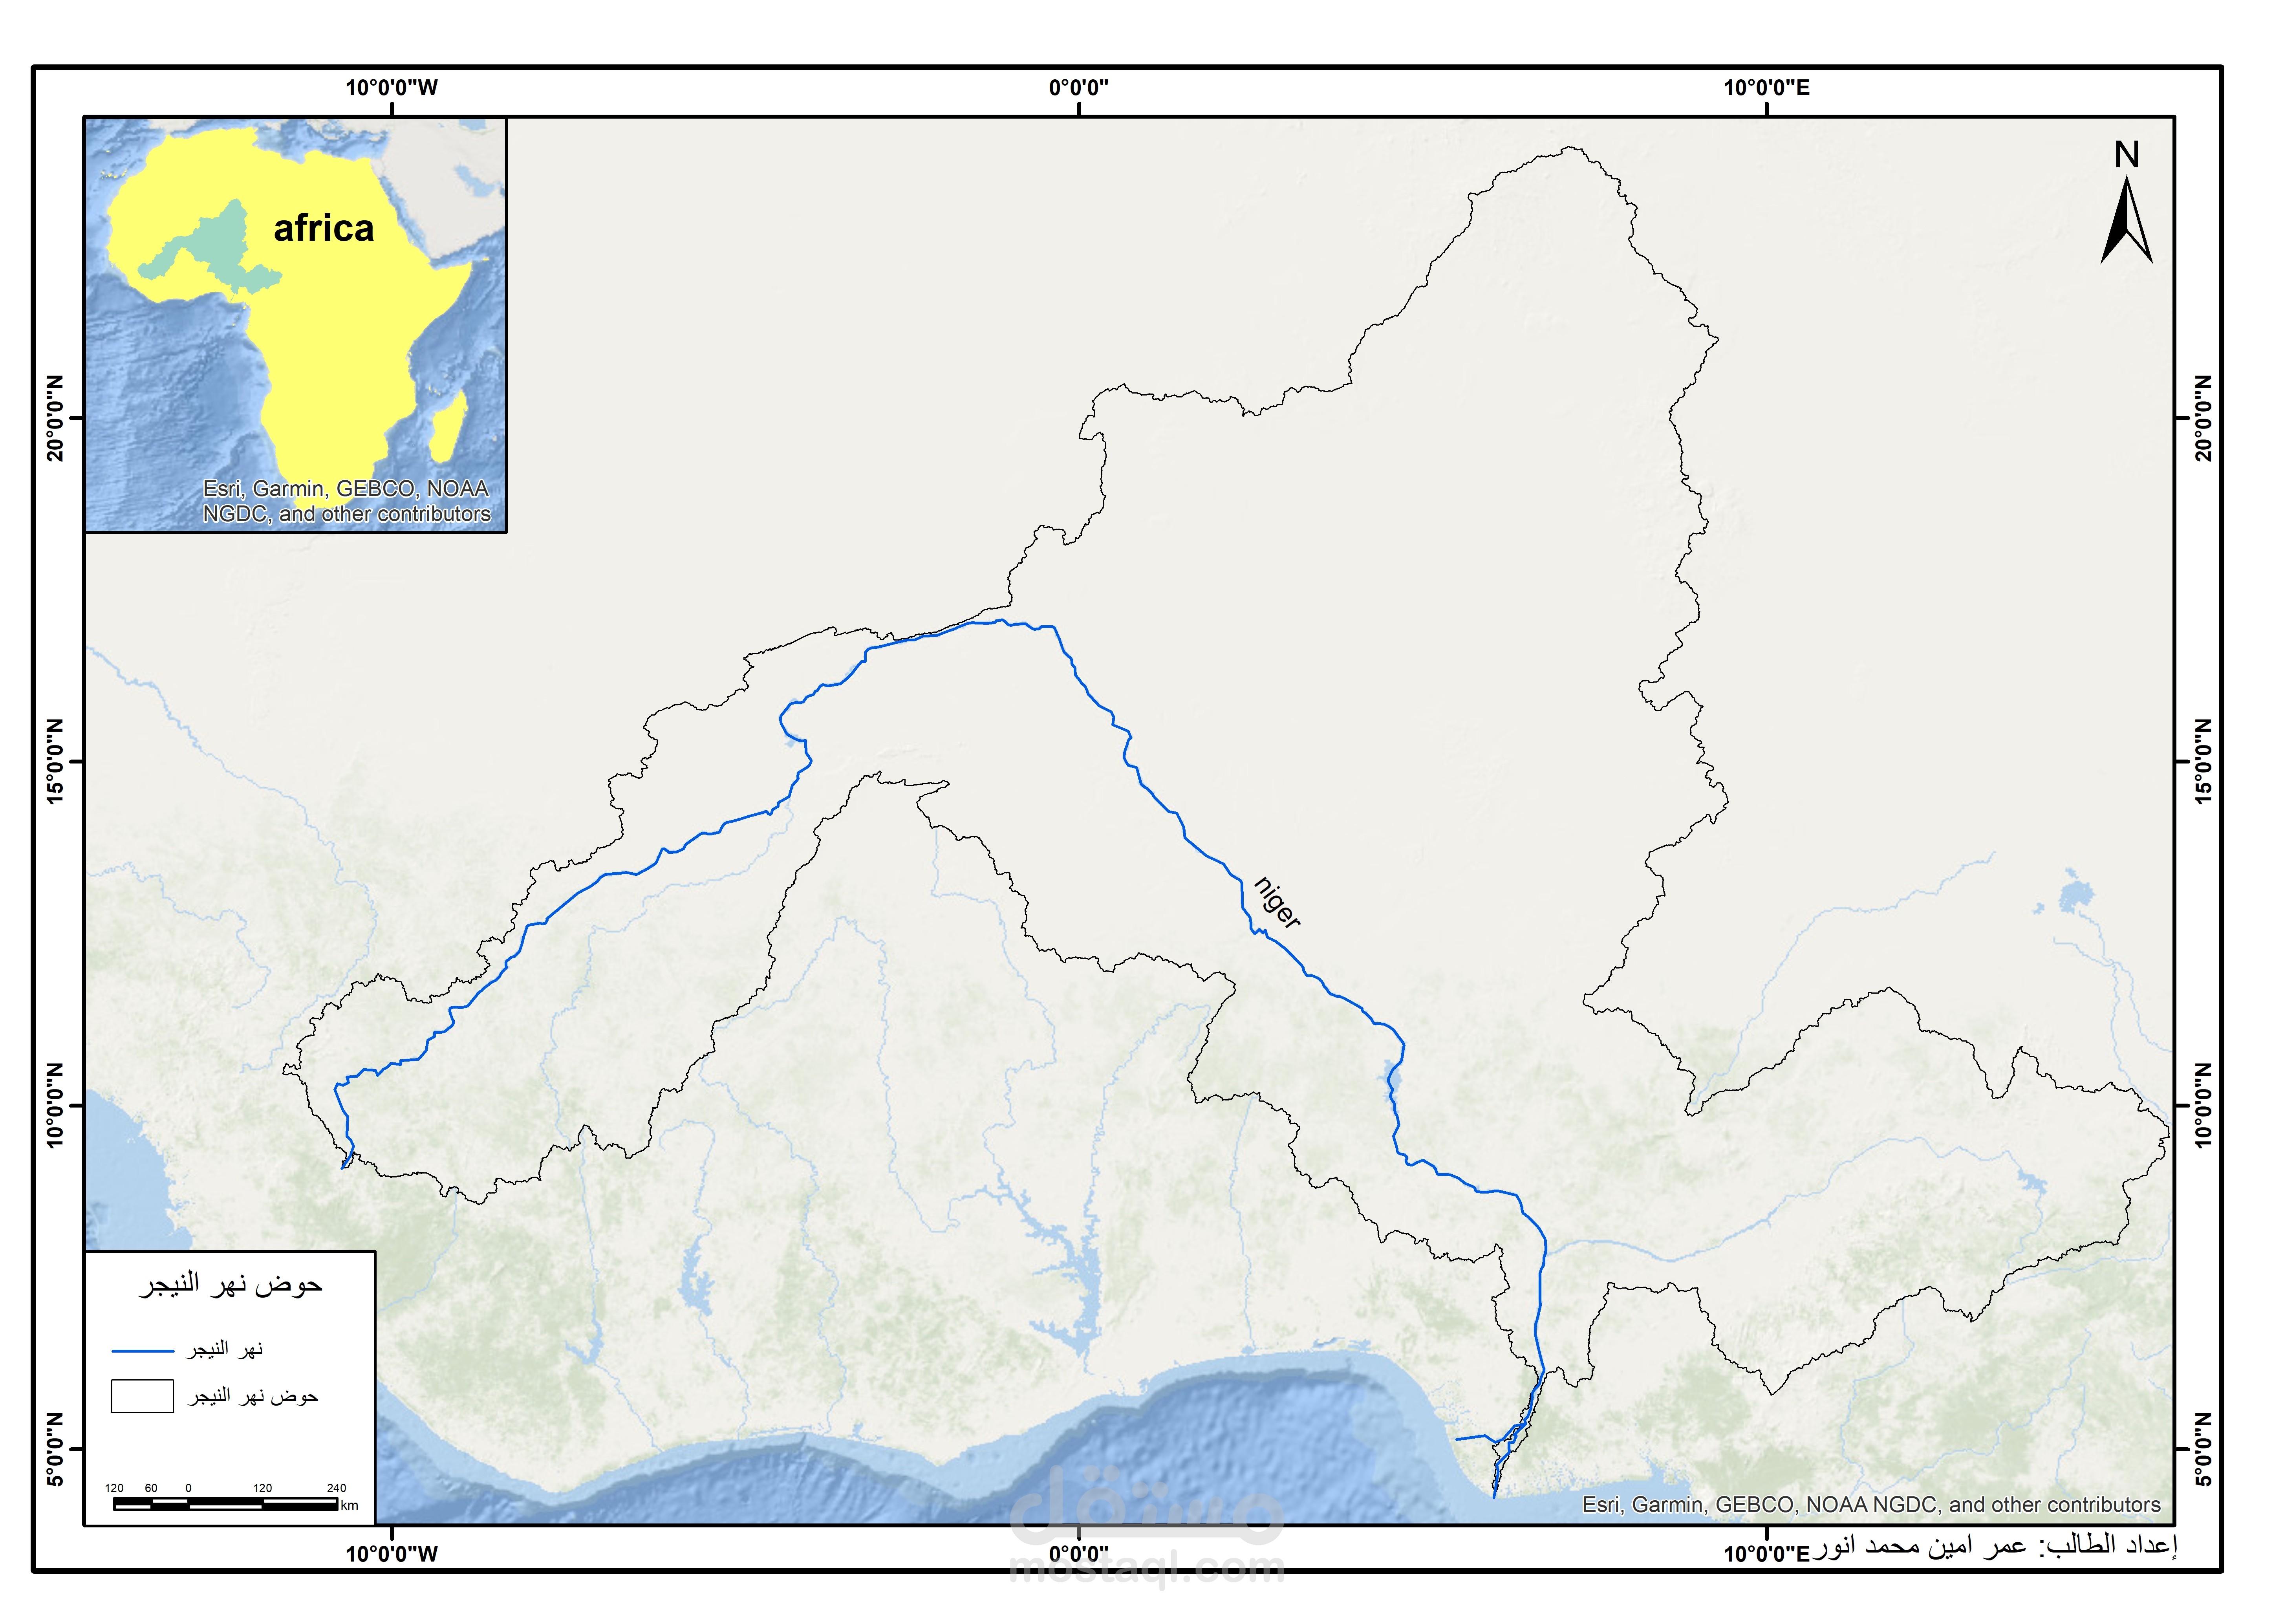Click the Arabic legend title text
This screenshot has width=2295, height=1624.
pyautogui.click(x=230, y=1285)
